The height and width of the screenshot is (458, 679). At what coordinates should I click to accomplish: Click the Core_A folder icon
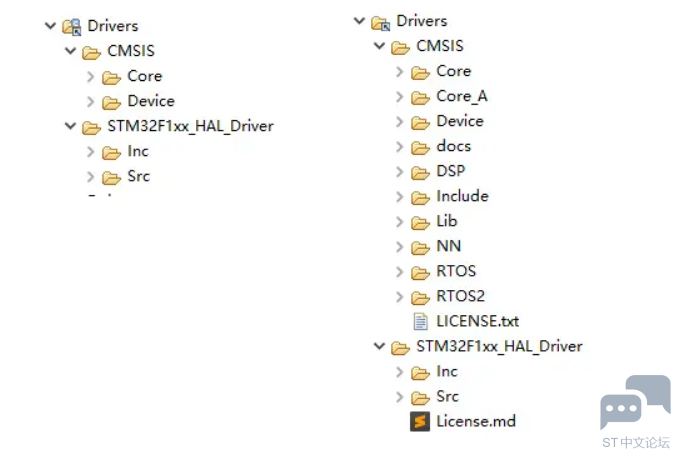(420, 98)
